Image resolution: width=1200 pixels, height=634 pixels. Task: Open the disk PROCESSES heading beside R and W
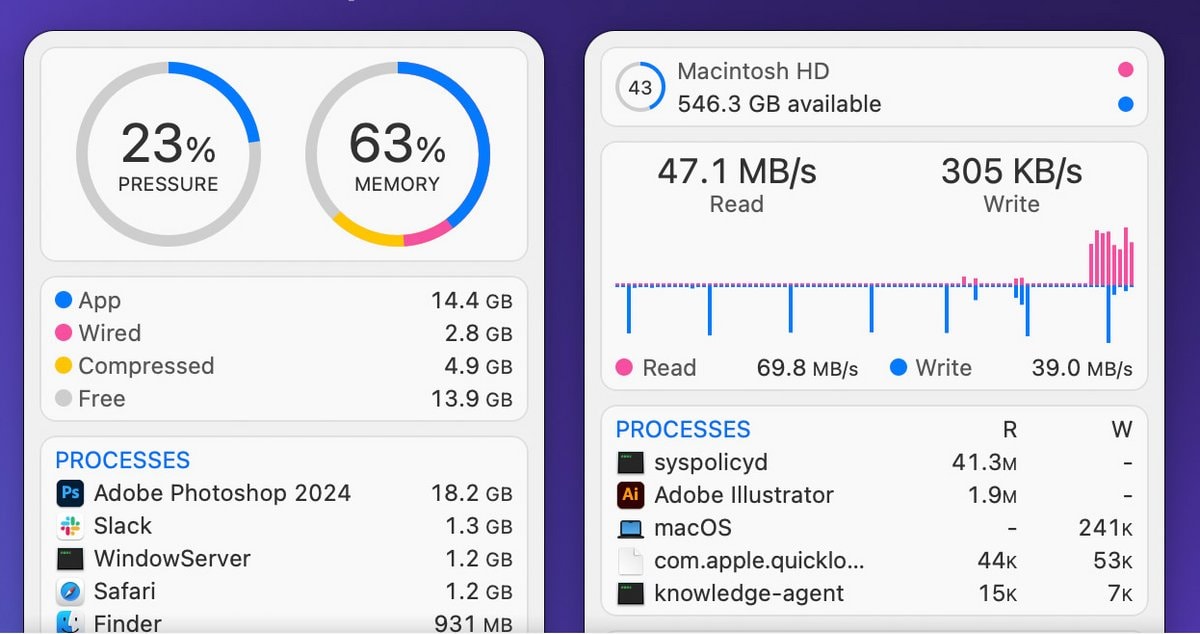click(682, 429)
